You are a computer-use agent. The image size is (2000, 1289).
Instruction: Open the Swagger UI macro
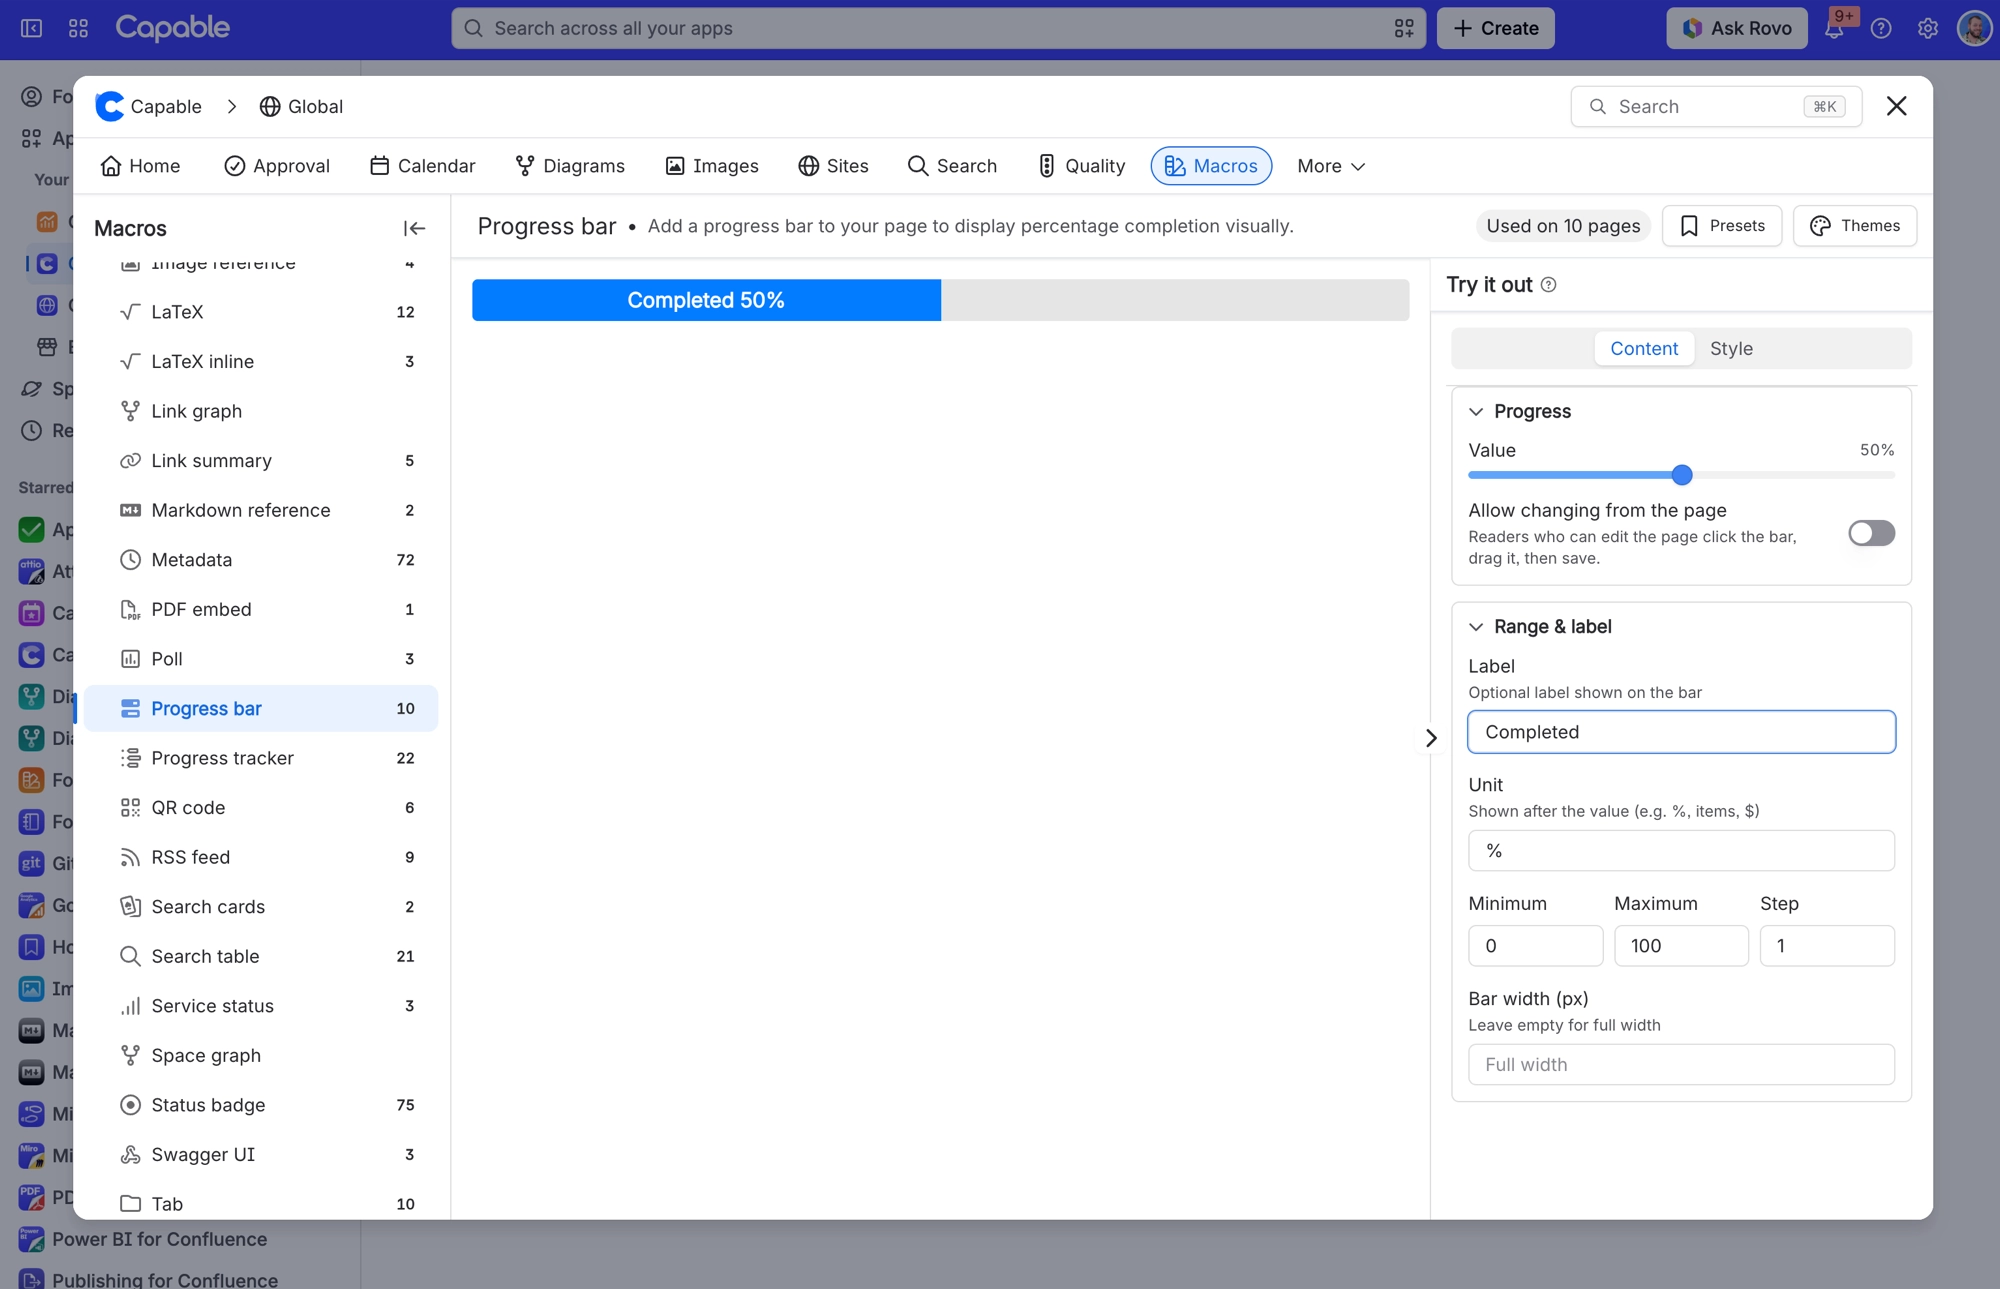coord(262,1154)
